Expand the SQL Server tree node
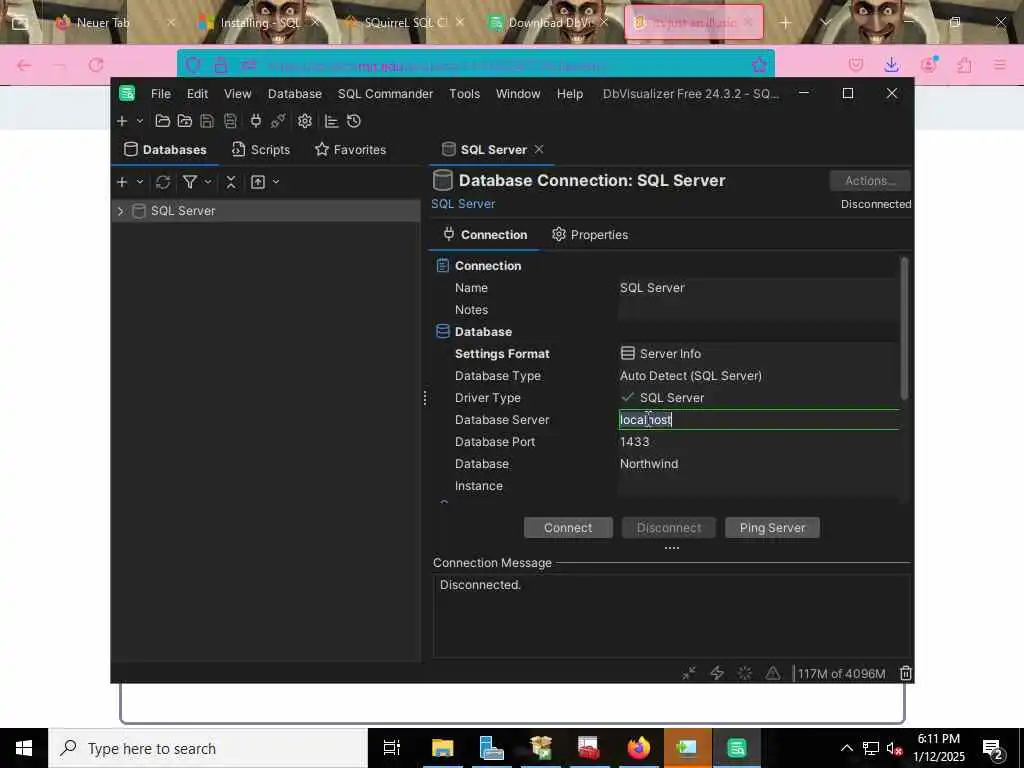This screenshot has width=1024, height=768. [120, 211]
